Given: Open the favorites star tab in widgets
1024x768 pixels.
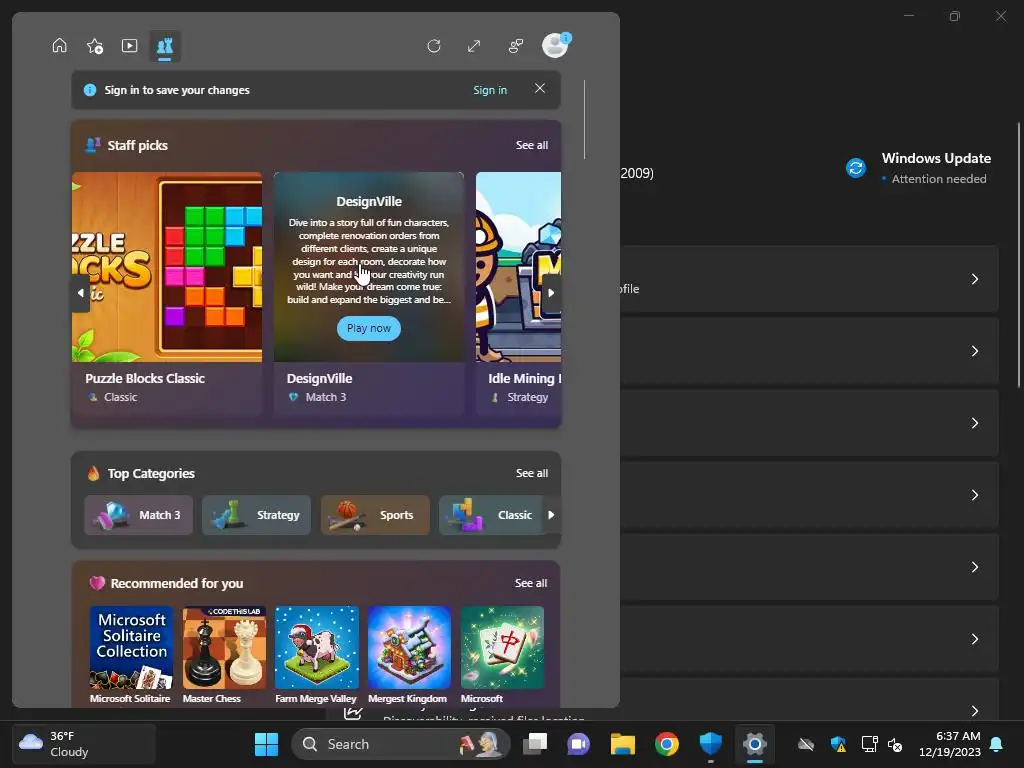Looking at the screenshot, I should point(95,46).
